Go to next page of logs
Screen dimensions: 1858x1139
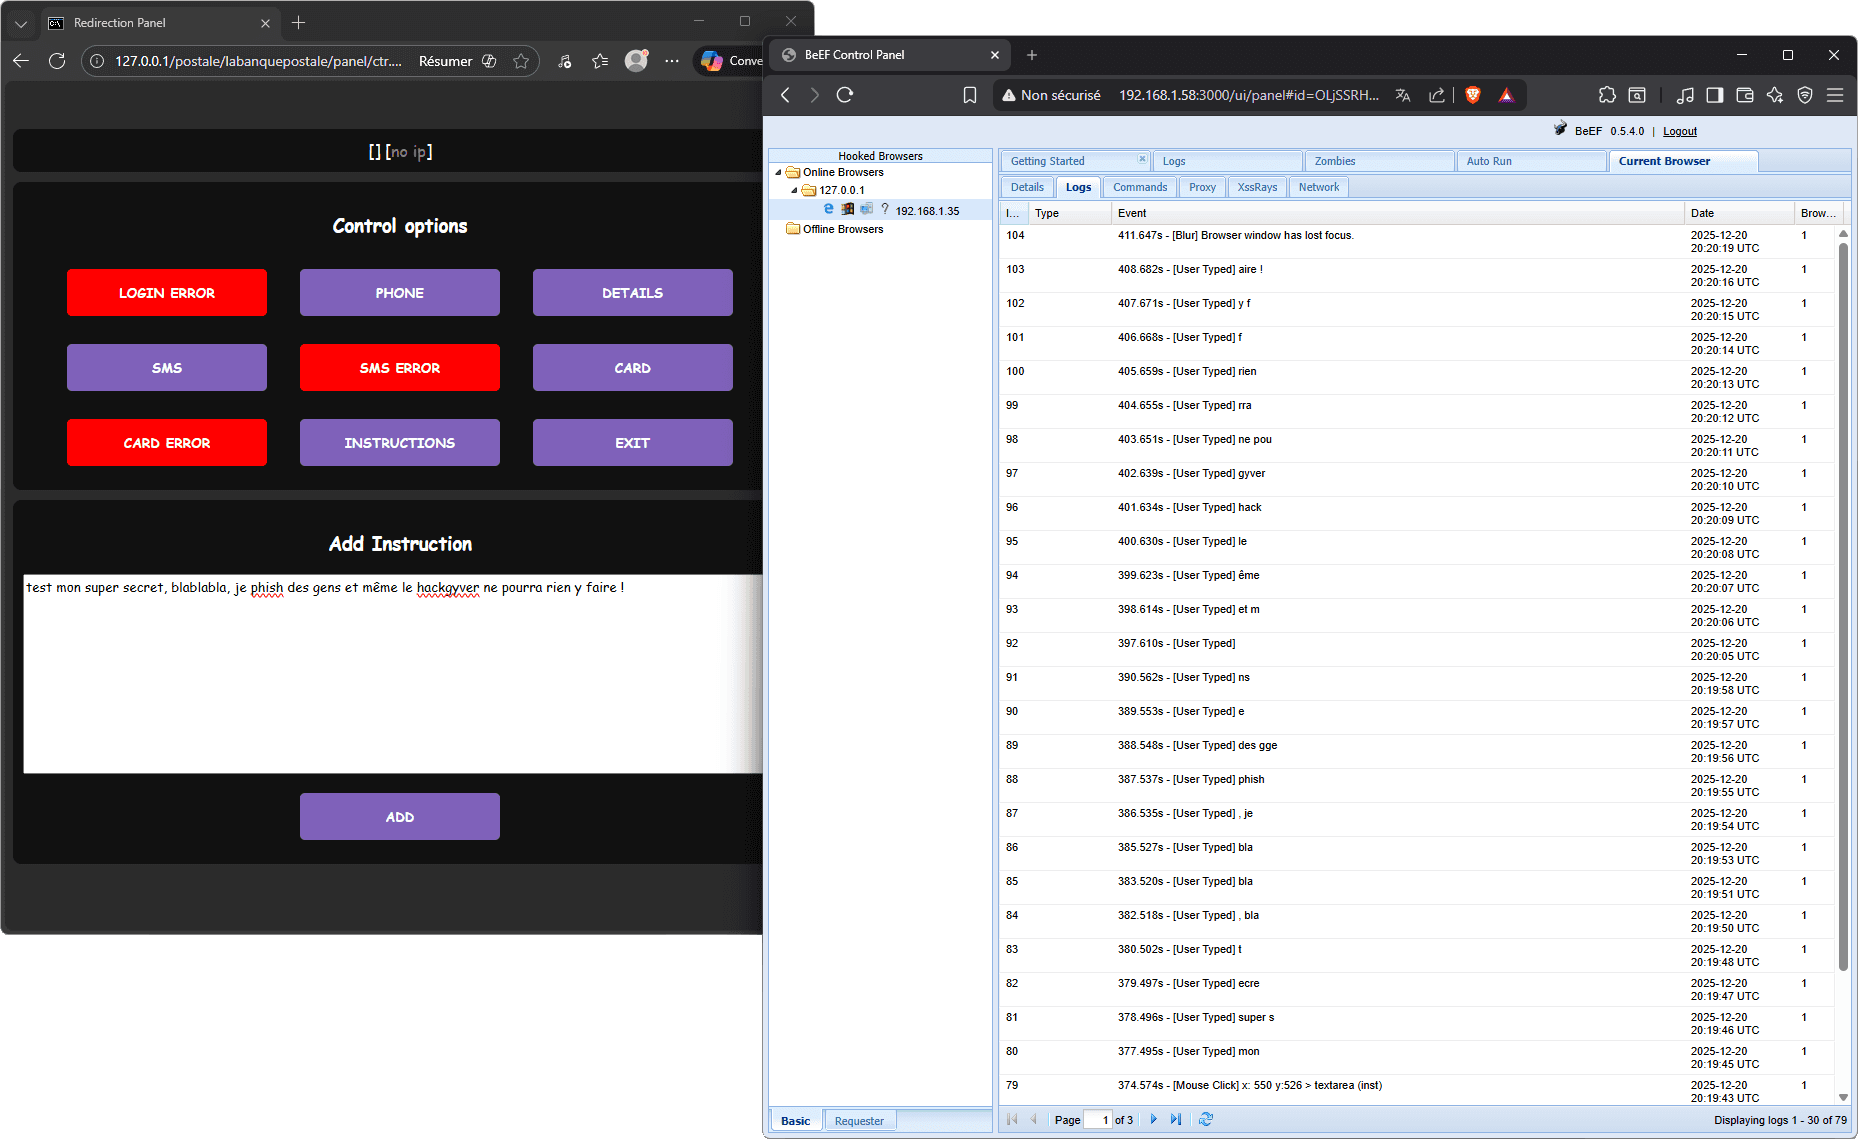(1154, 1119)
